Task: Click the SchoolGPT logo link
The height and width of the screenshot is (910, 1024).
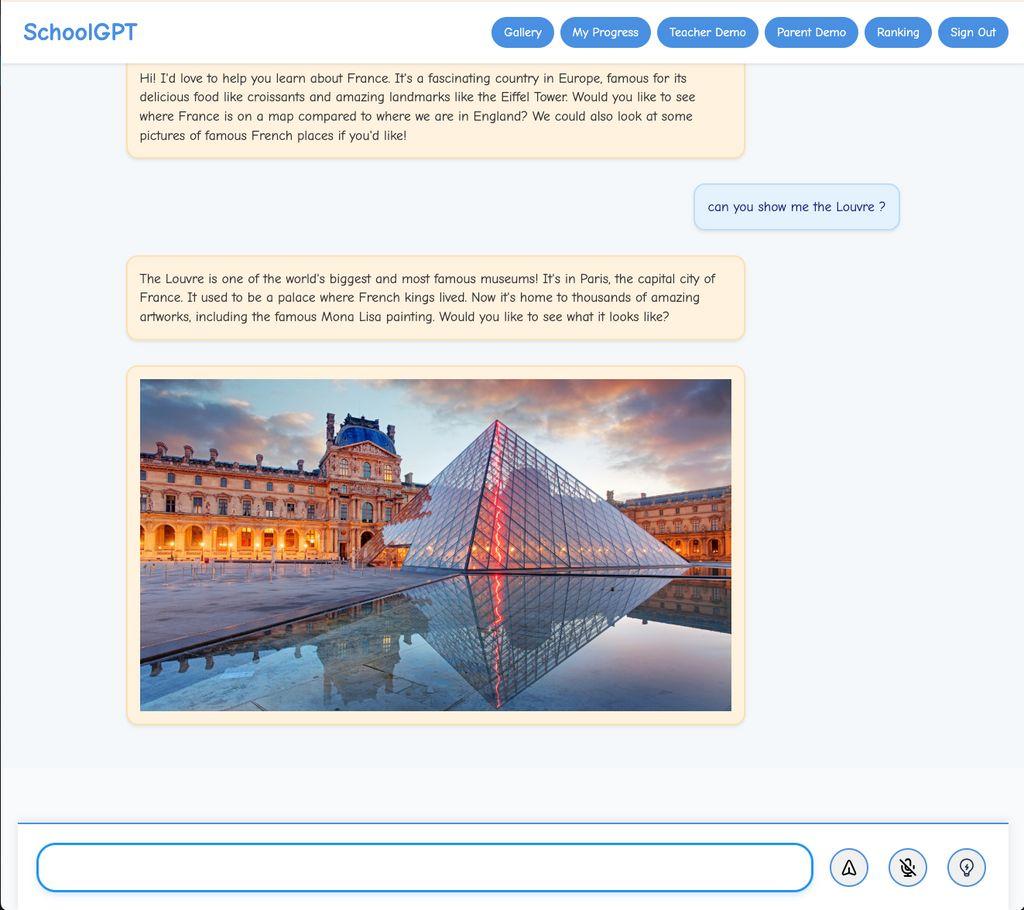Action: 80,32
